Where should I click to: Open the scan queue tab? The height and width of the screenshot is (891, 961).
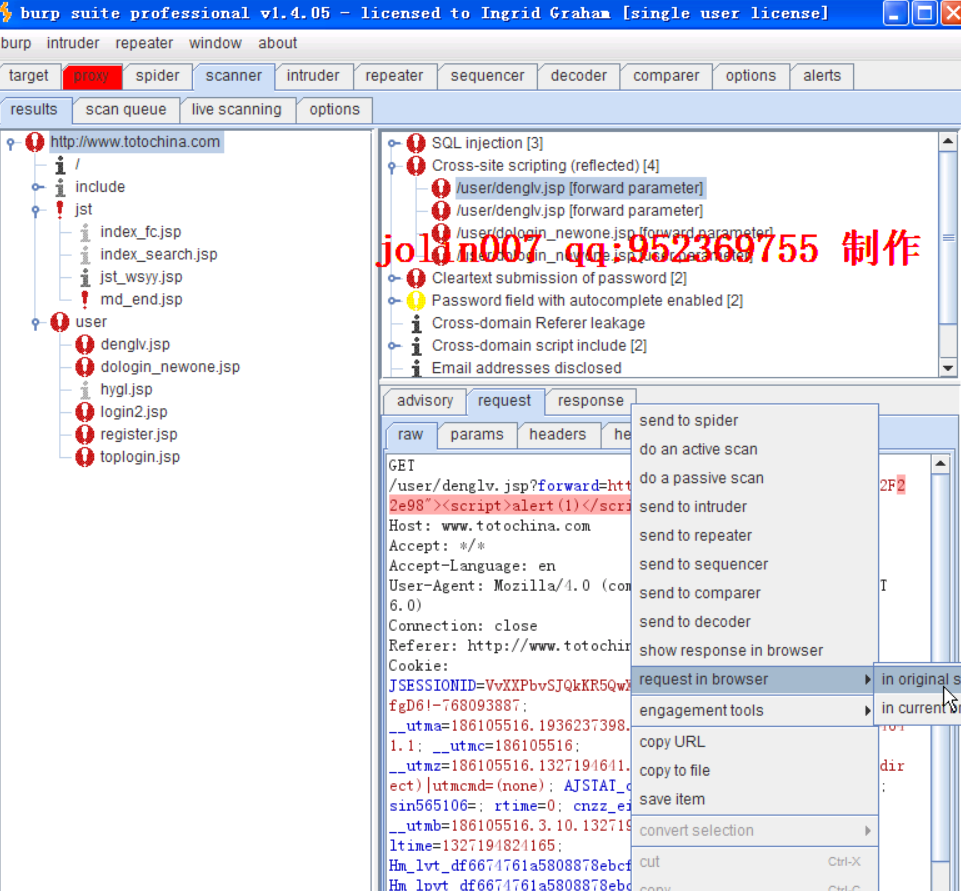coord(126,110)
